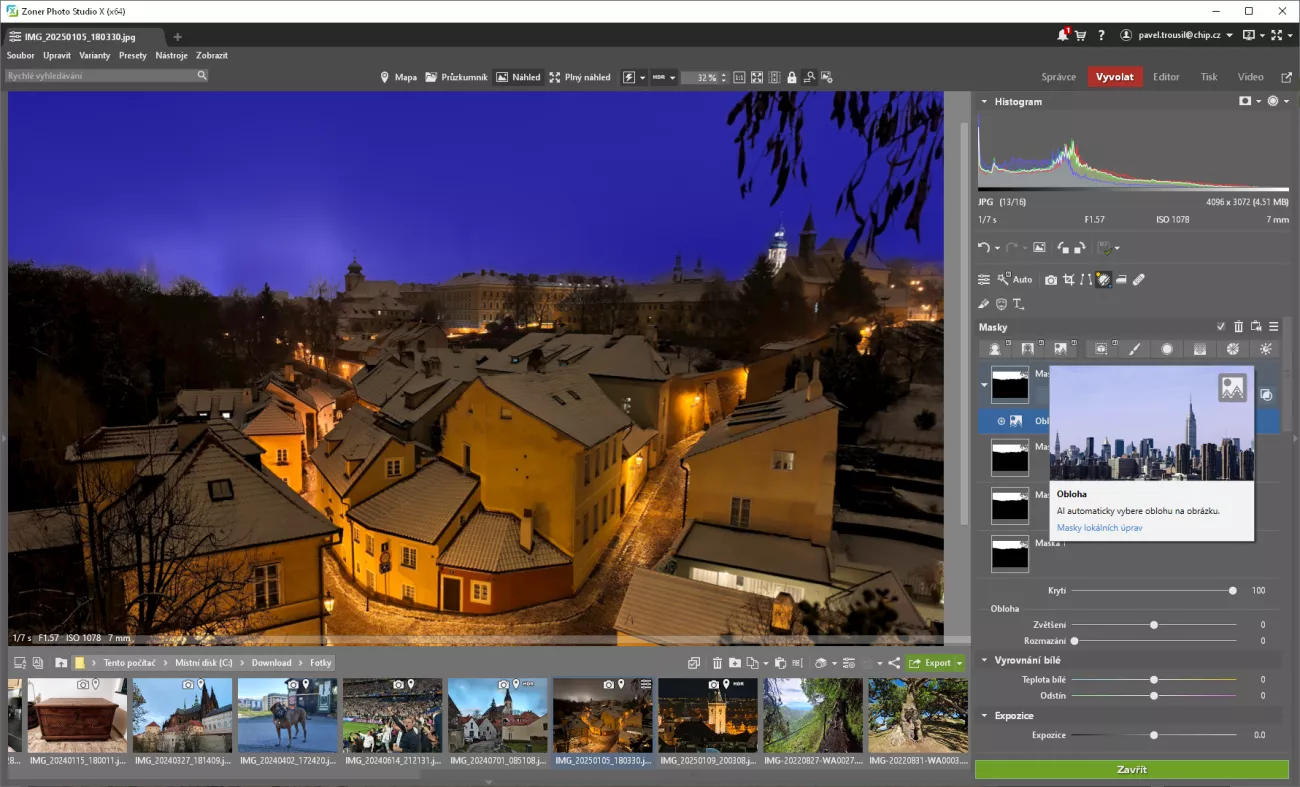The image size is (1300, 787).
Task: Open the Masky lokálních úprav link
Action: [x=1099, y=527]
